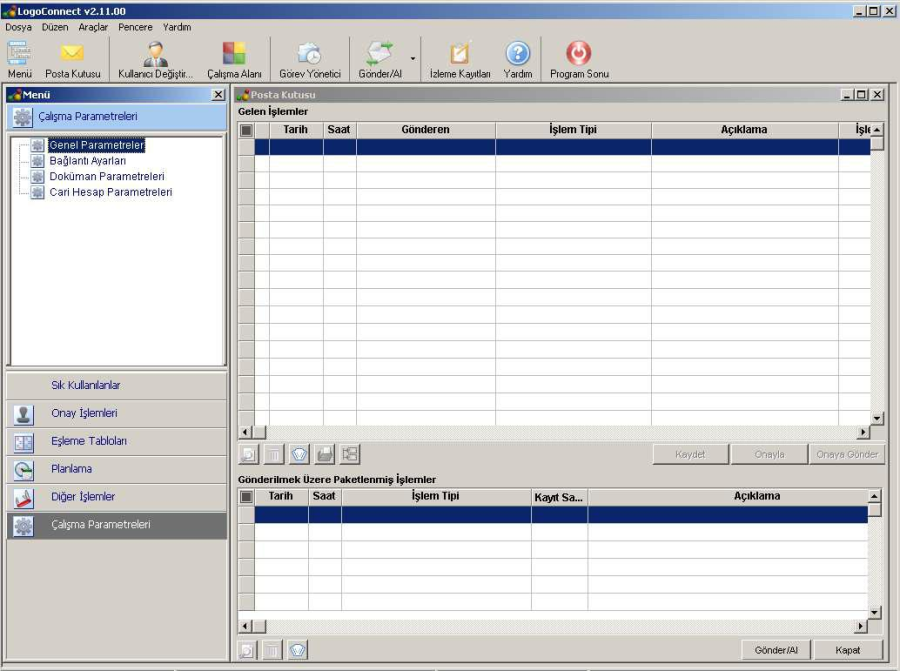
Task: Click down arrow of Paketlenmiş İşlemler scrollbar
Action: (x=874, y=612)
